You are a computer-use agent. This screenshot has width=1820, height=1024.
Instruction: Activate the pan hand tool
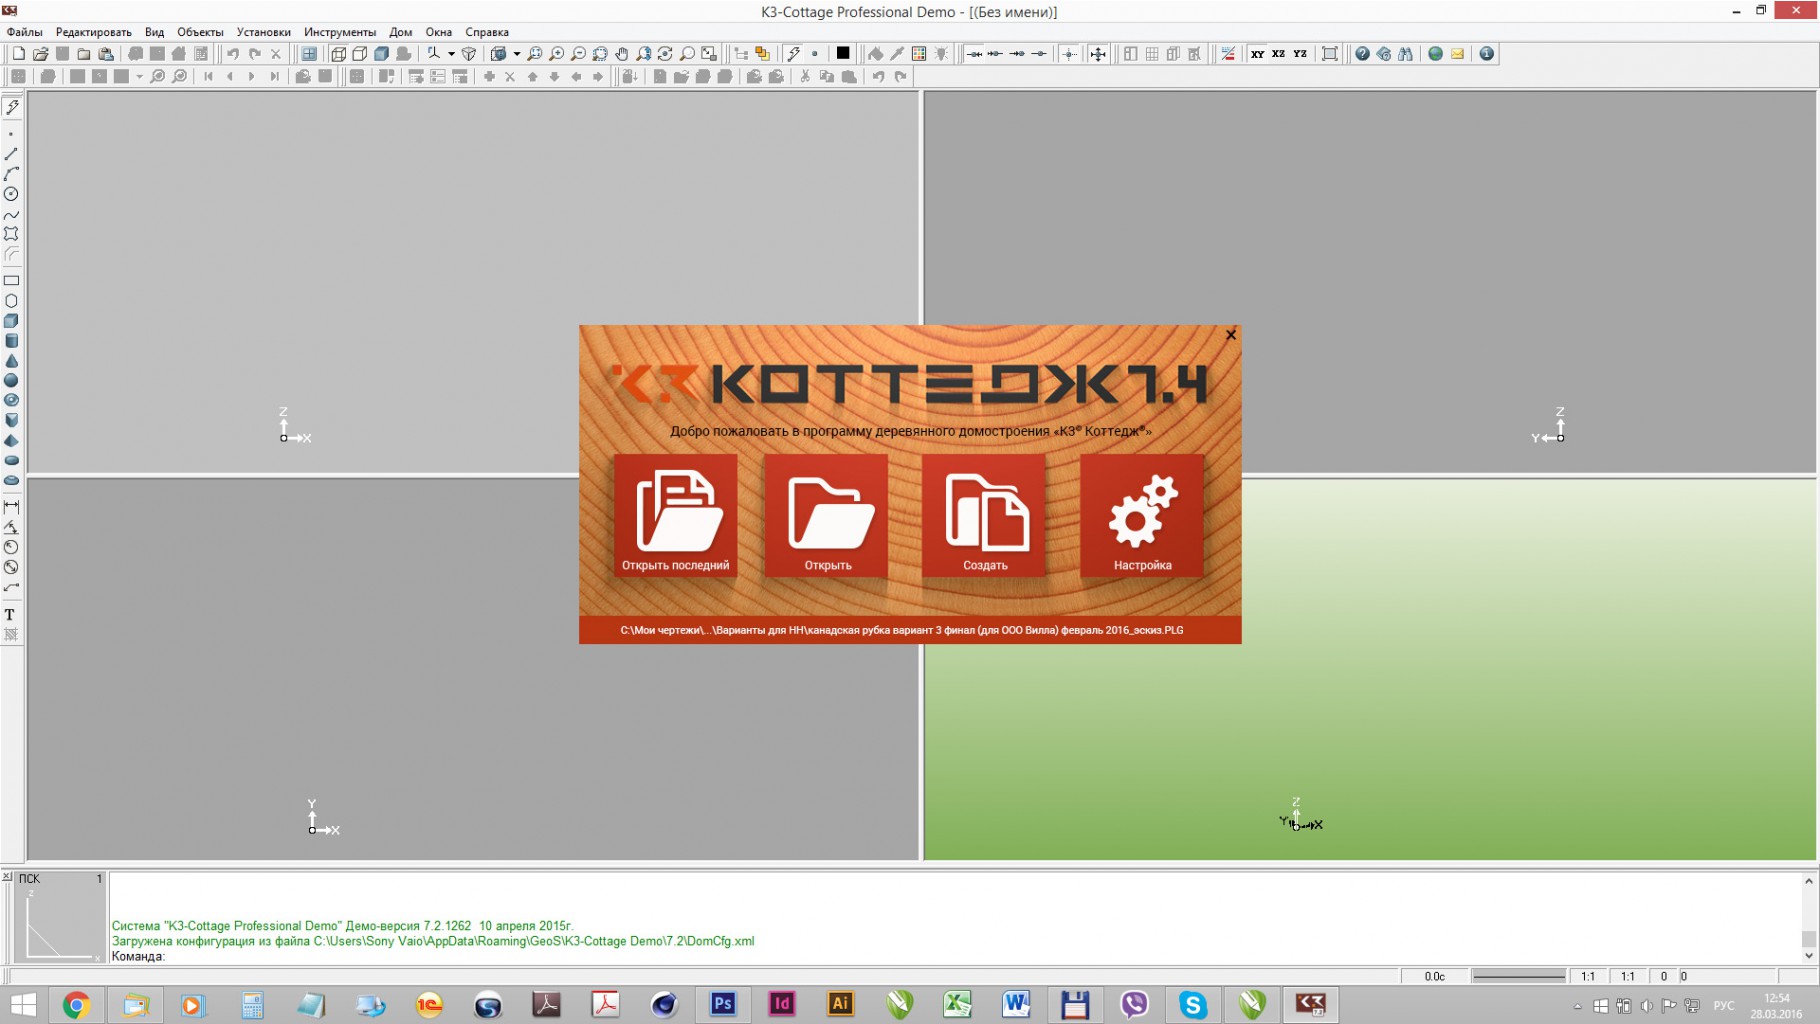pyautogui.click(x=622, y=54)
